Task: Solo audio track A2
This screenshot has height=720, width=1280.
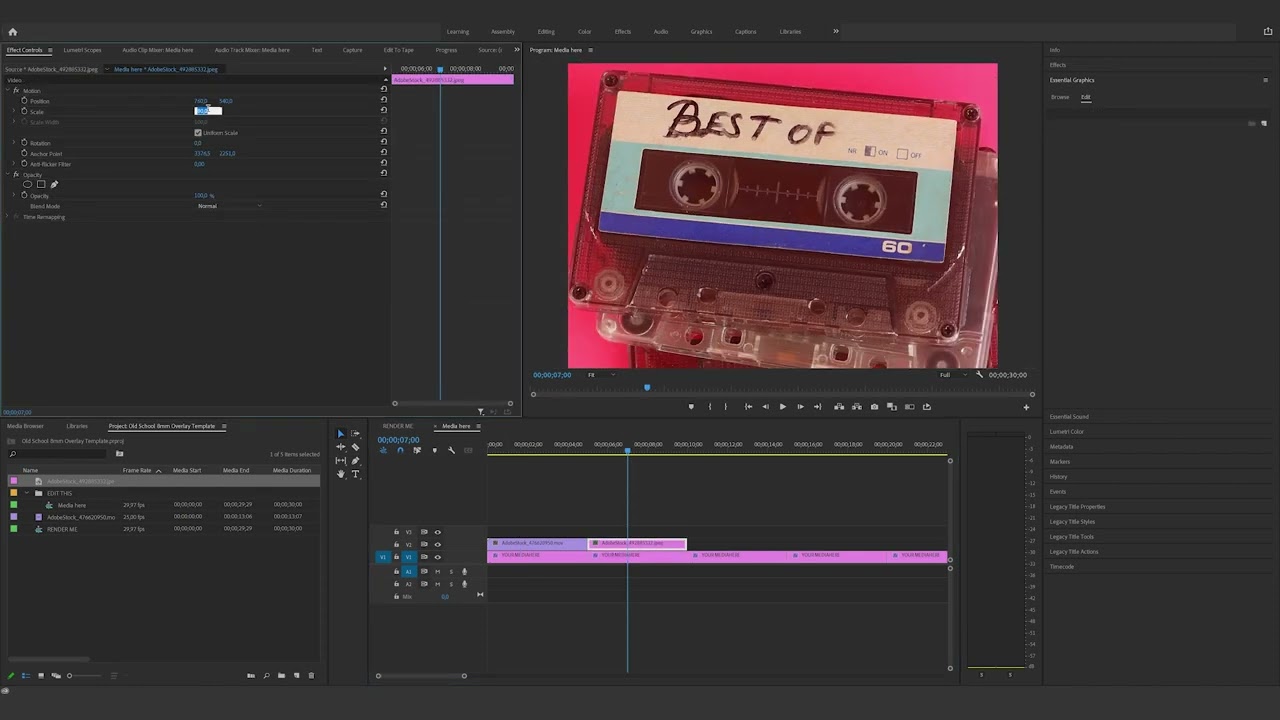Action: coord(451,584)
